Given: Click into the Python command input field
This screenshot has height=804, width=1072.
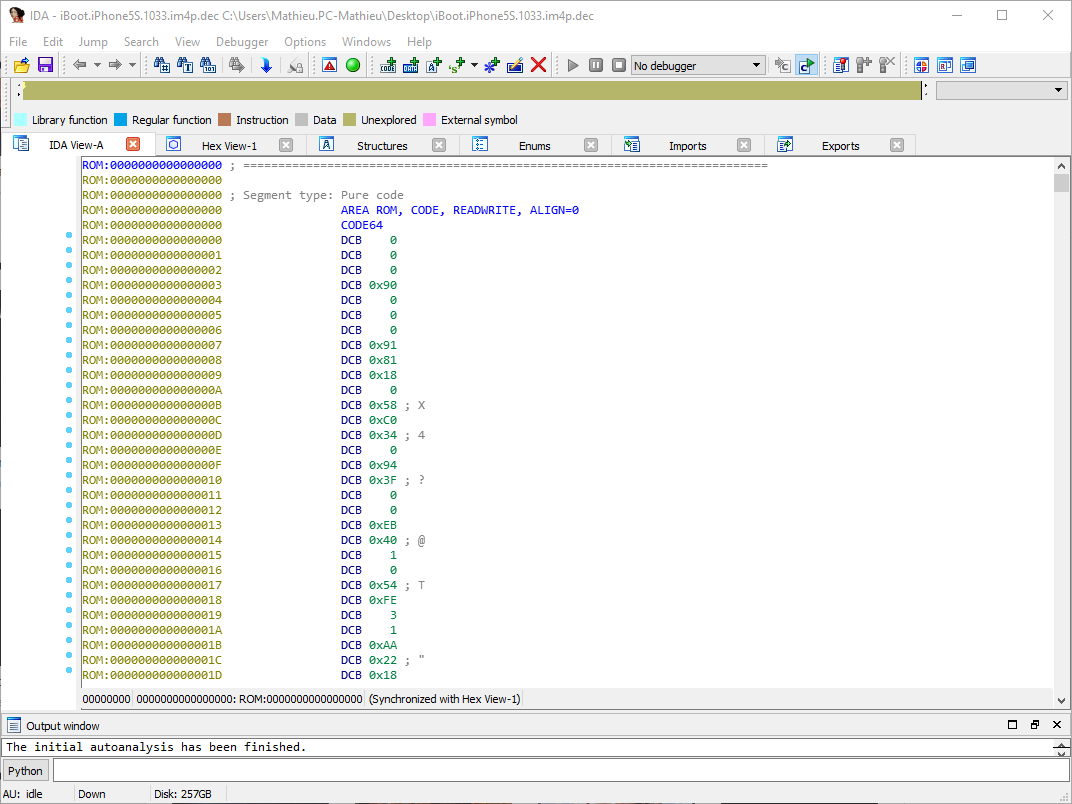Looking at the screenshot, I should 550,771.
